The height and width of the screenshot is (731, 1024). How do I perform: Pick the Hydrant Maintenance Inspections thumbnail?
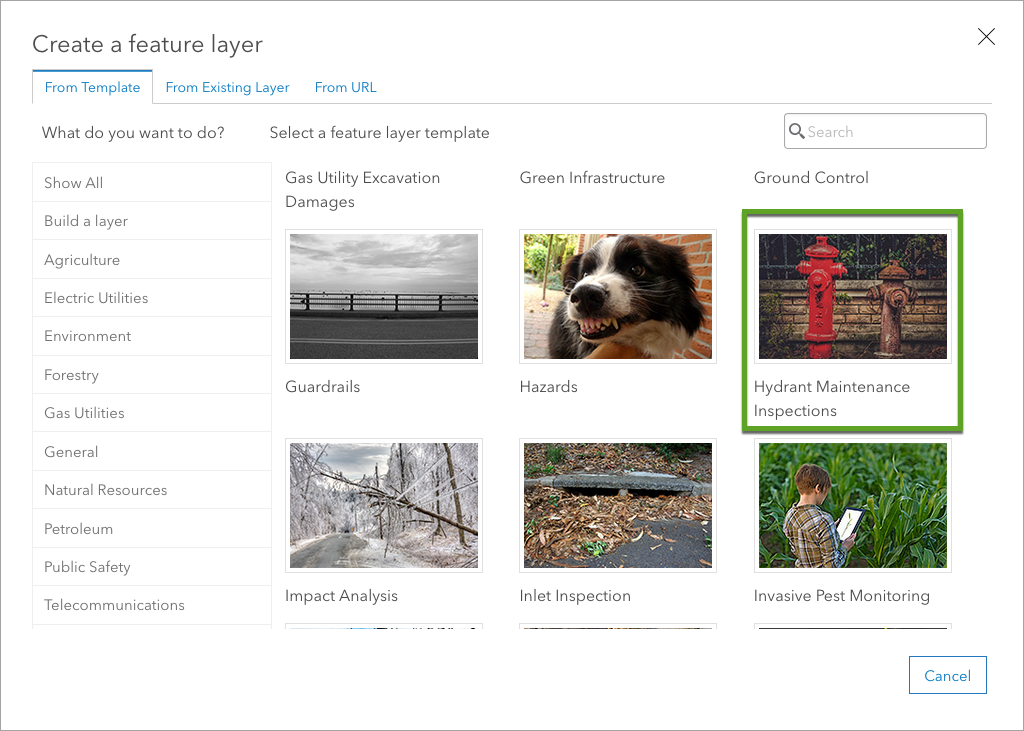852,297
